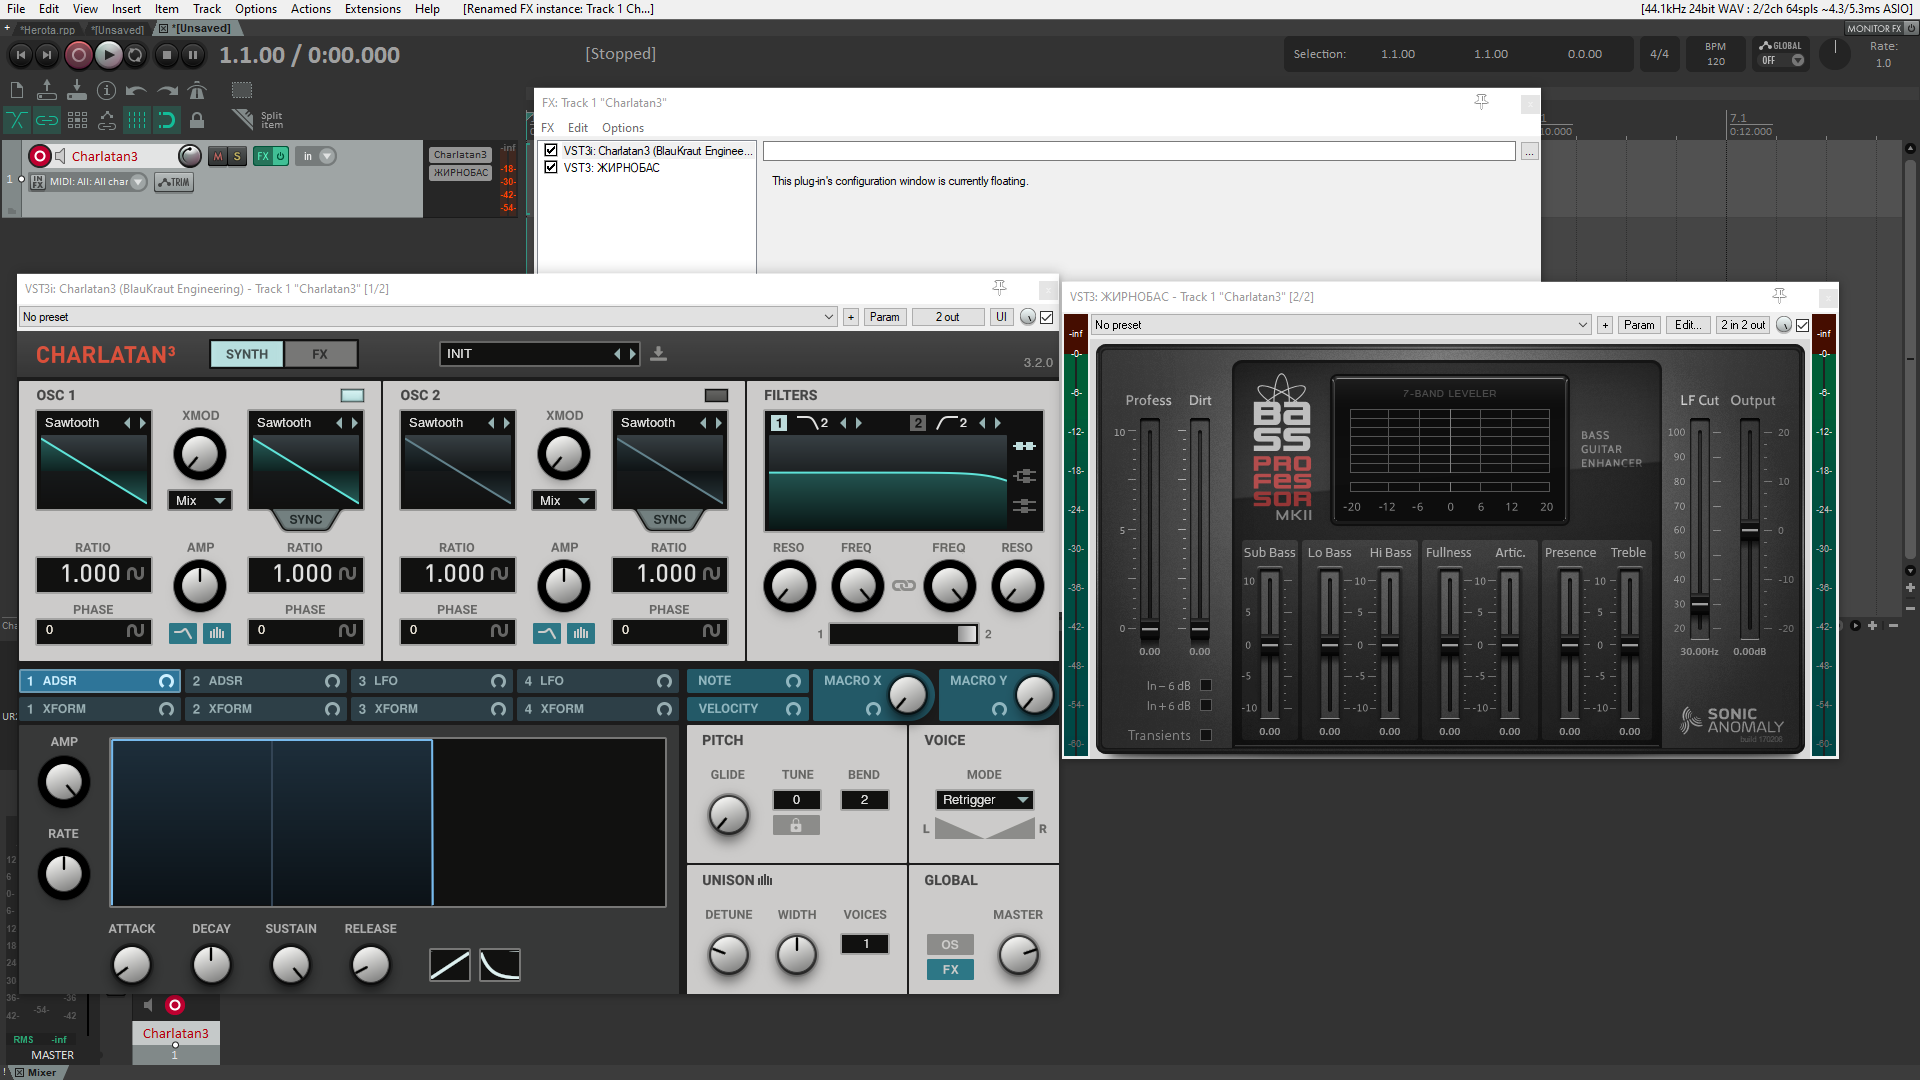Viewport: 1920px width, 1080px height.
Task: Switch Charlatan to the SYNTH tab
Action: point(247,354)
